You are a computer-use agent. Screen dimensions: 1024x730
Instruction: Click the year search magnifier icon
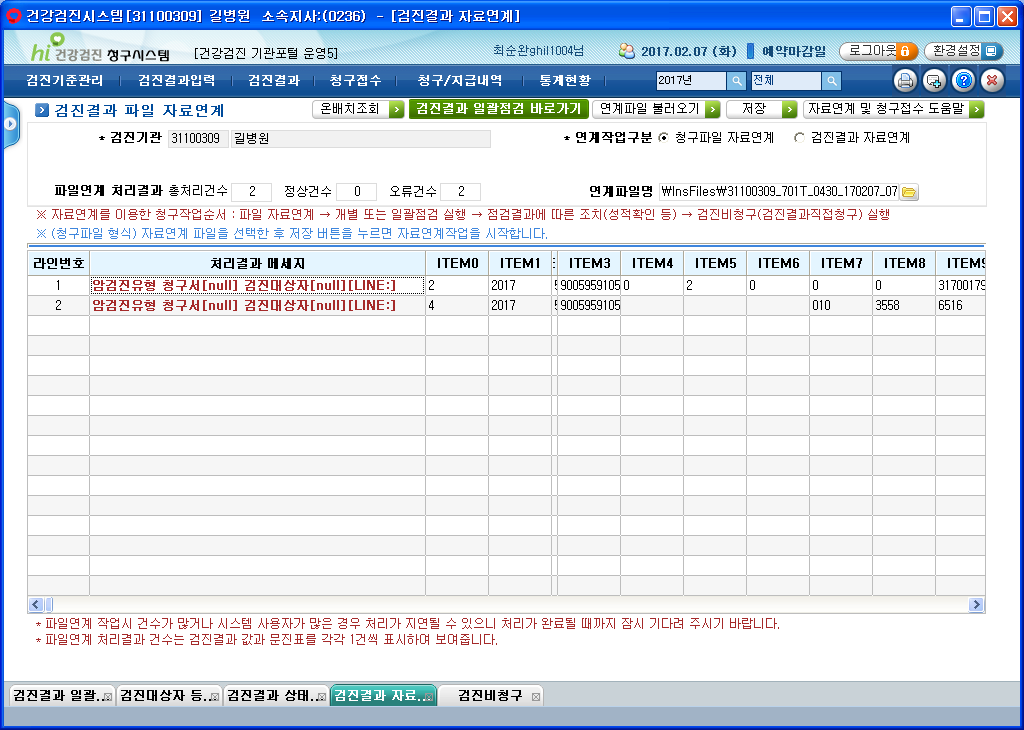tap(736, 81)
